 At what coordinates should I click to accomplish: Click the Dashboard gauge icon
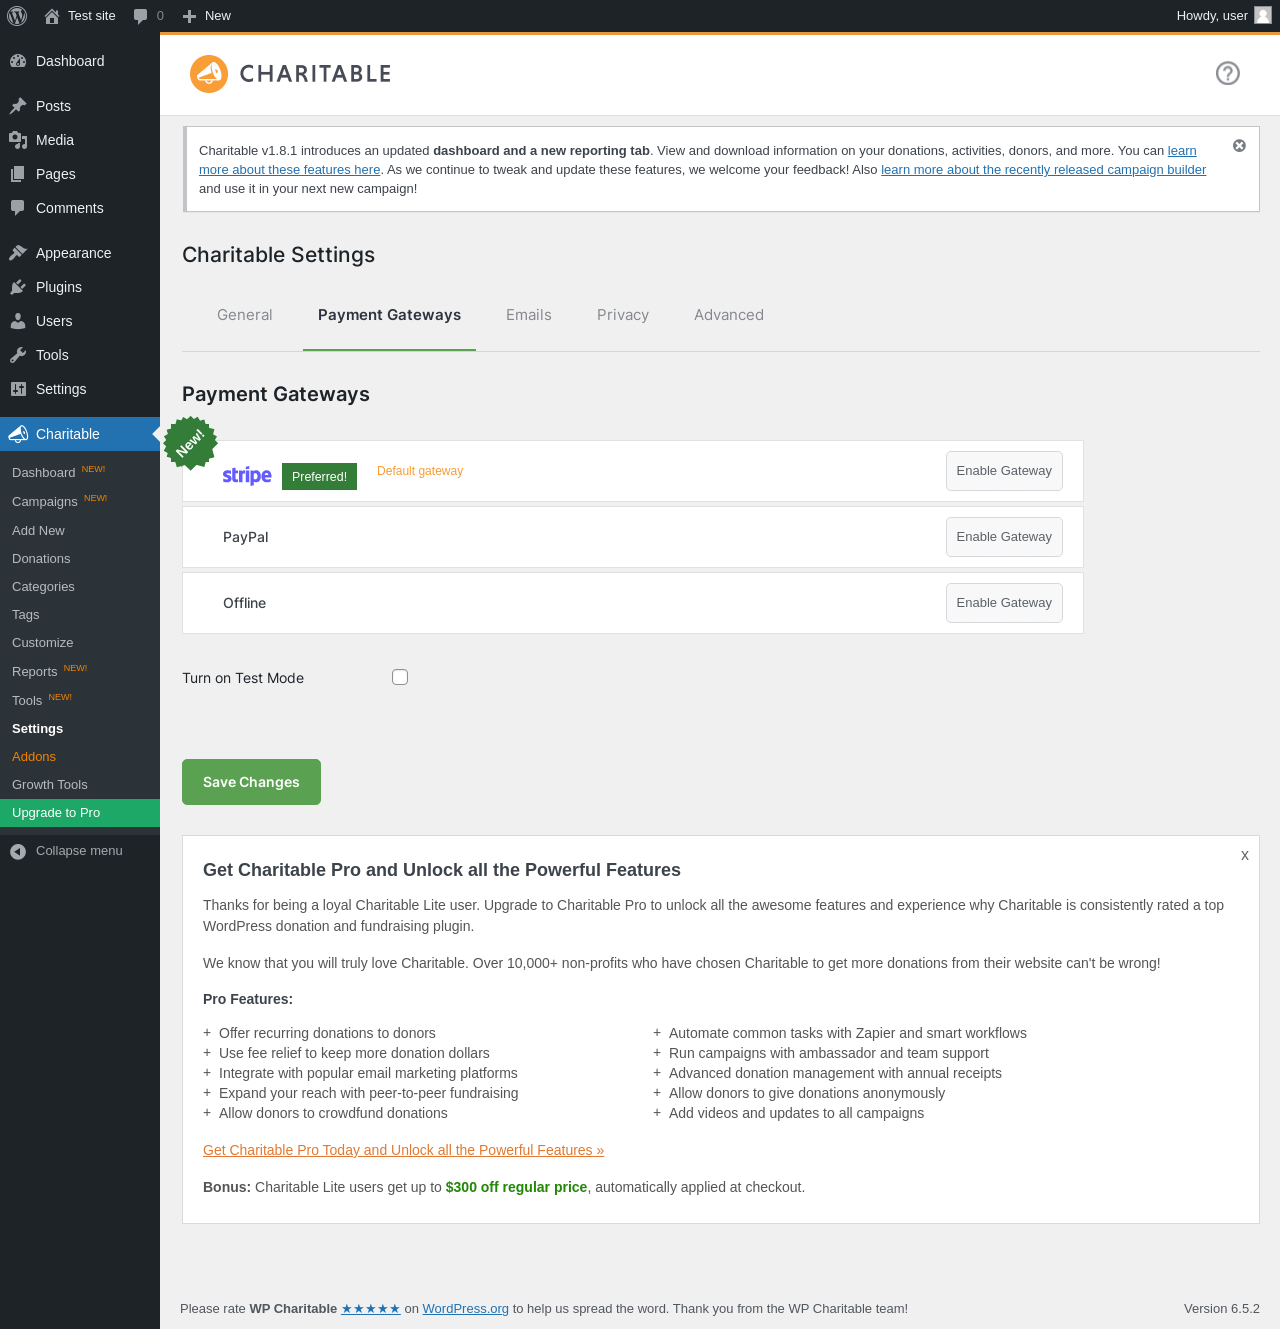[18, 61]
